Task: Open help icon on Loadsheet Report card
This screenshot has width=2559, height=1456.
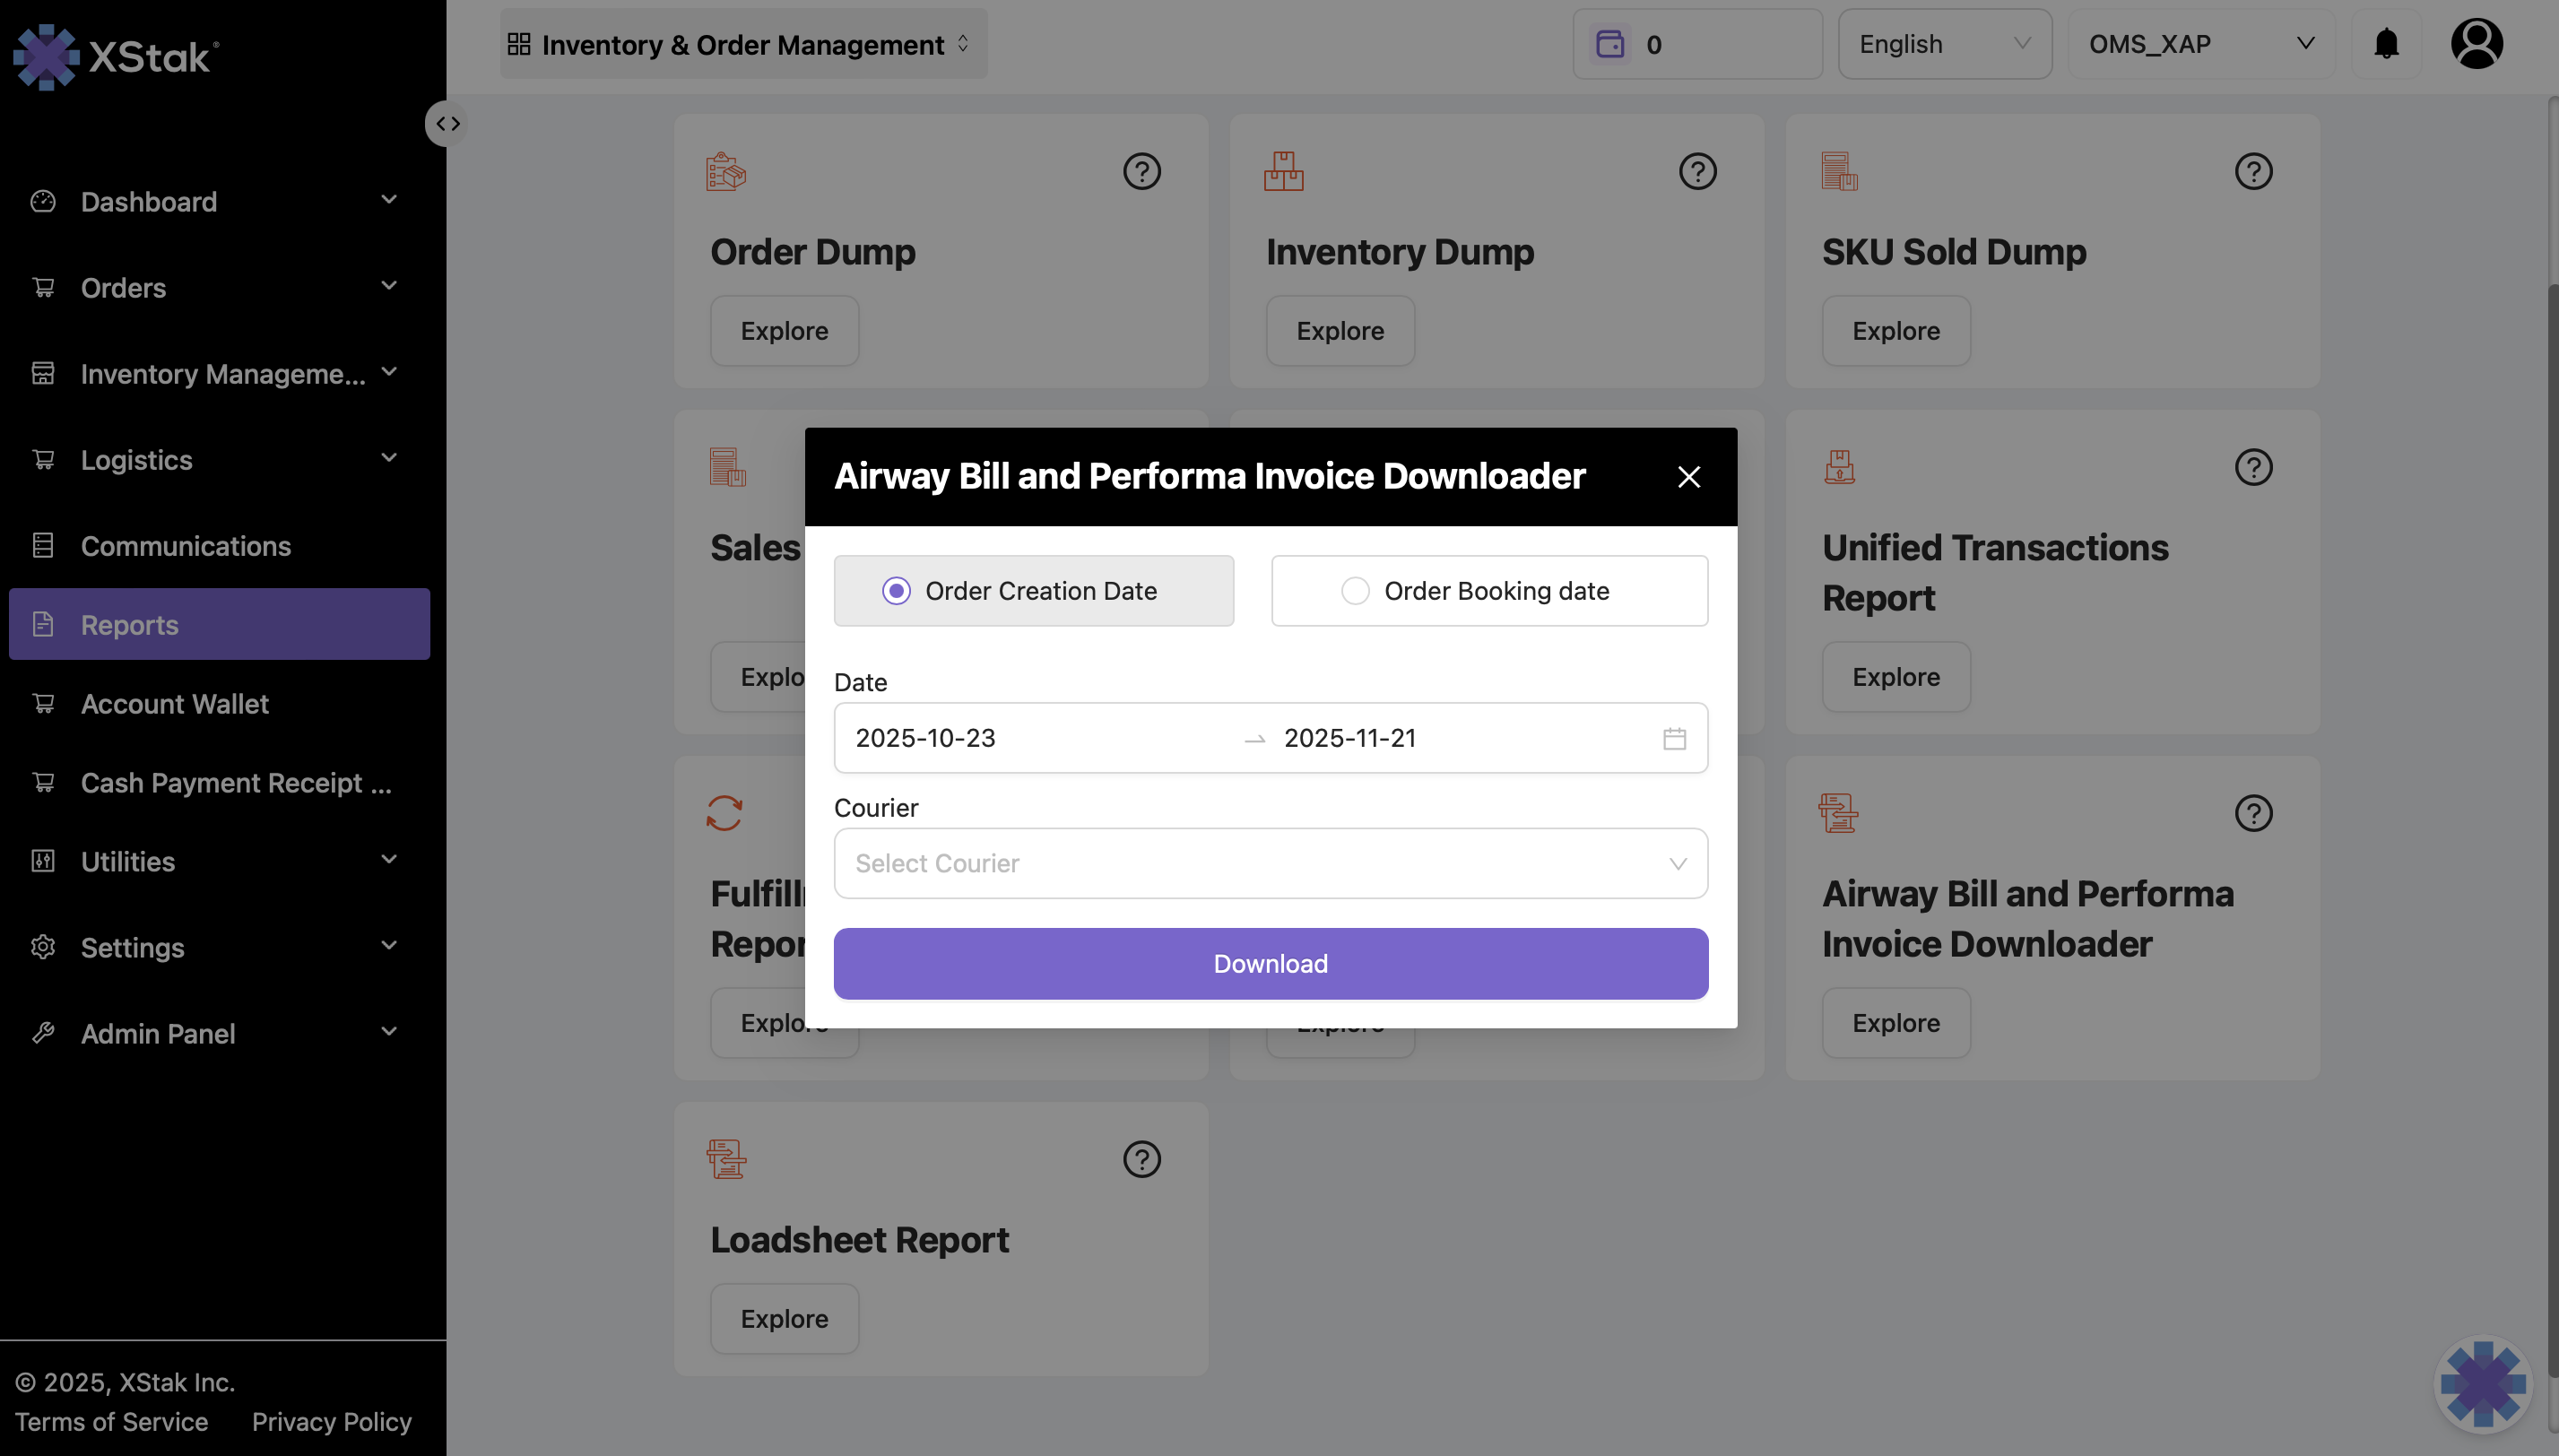Action: [x=1141, y=1159]
